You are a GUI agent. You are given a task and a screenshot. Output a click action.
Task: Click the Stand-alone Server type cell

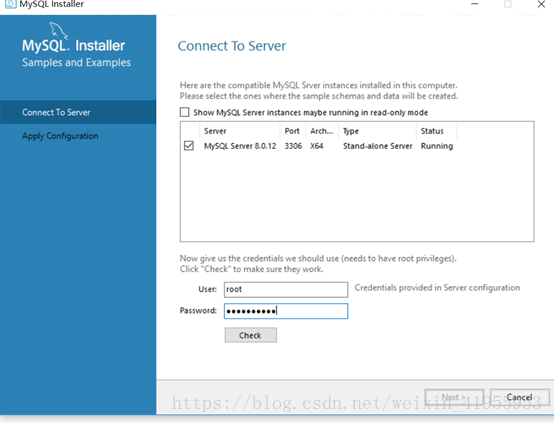[377, 146]
